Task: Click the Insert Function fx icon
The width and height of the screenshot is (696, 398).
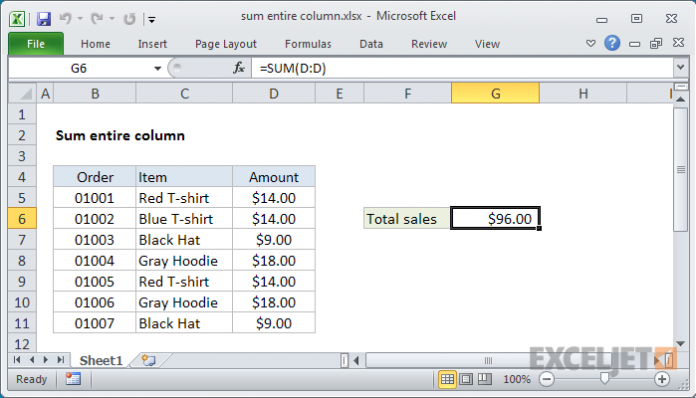Action: click(238, 68)
